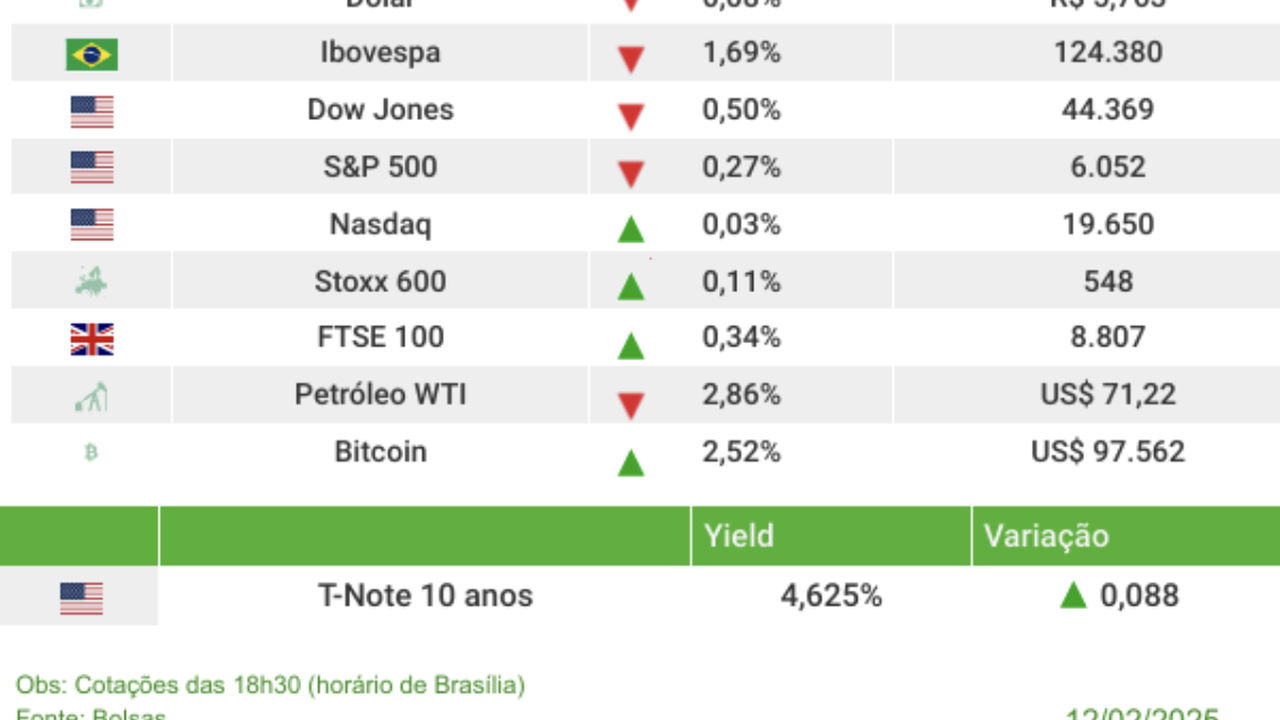Open the S&P 500 row label
The width and height of the screenshot is (1280, 720).
(380, 167)
